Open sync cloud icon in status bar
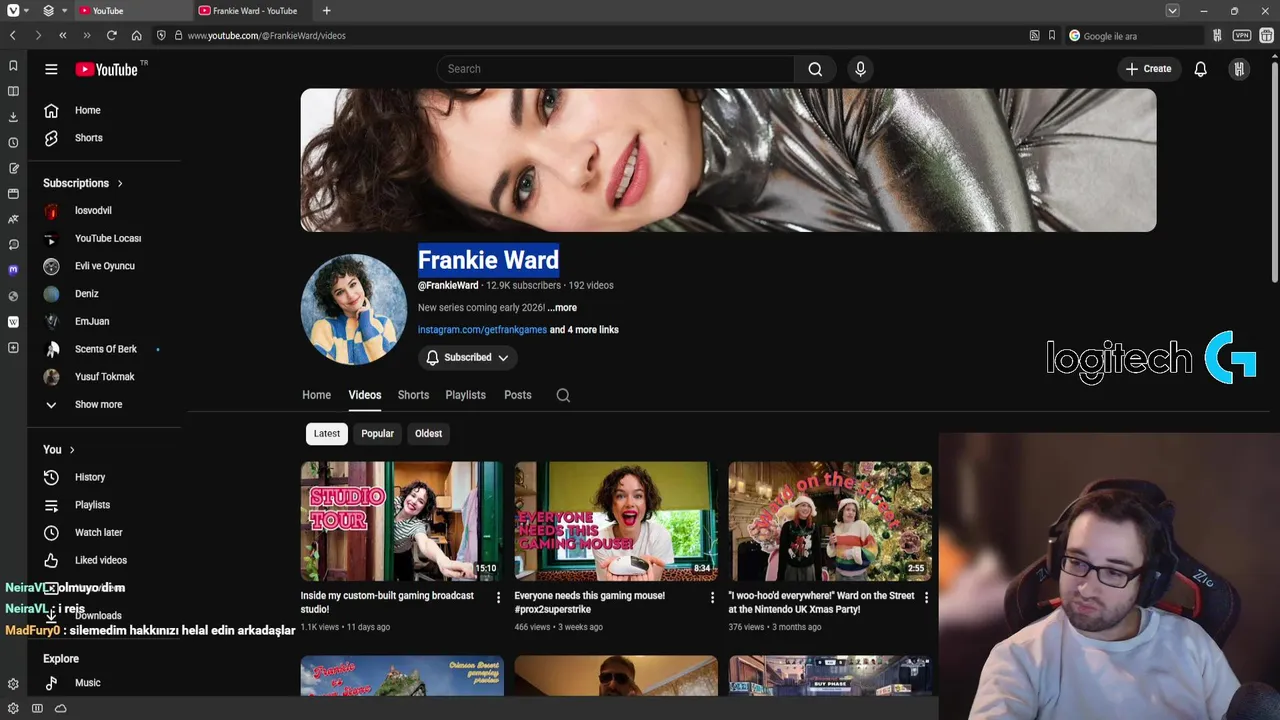This screenshot has width=1280, height=720. [61, 708]
